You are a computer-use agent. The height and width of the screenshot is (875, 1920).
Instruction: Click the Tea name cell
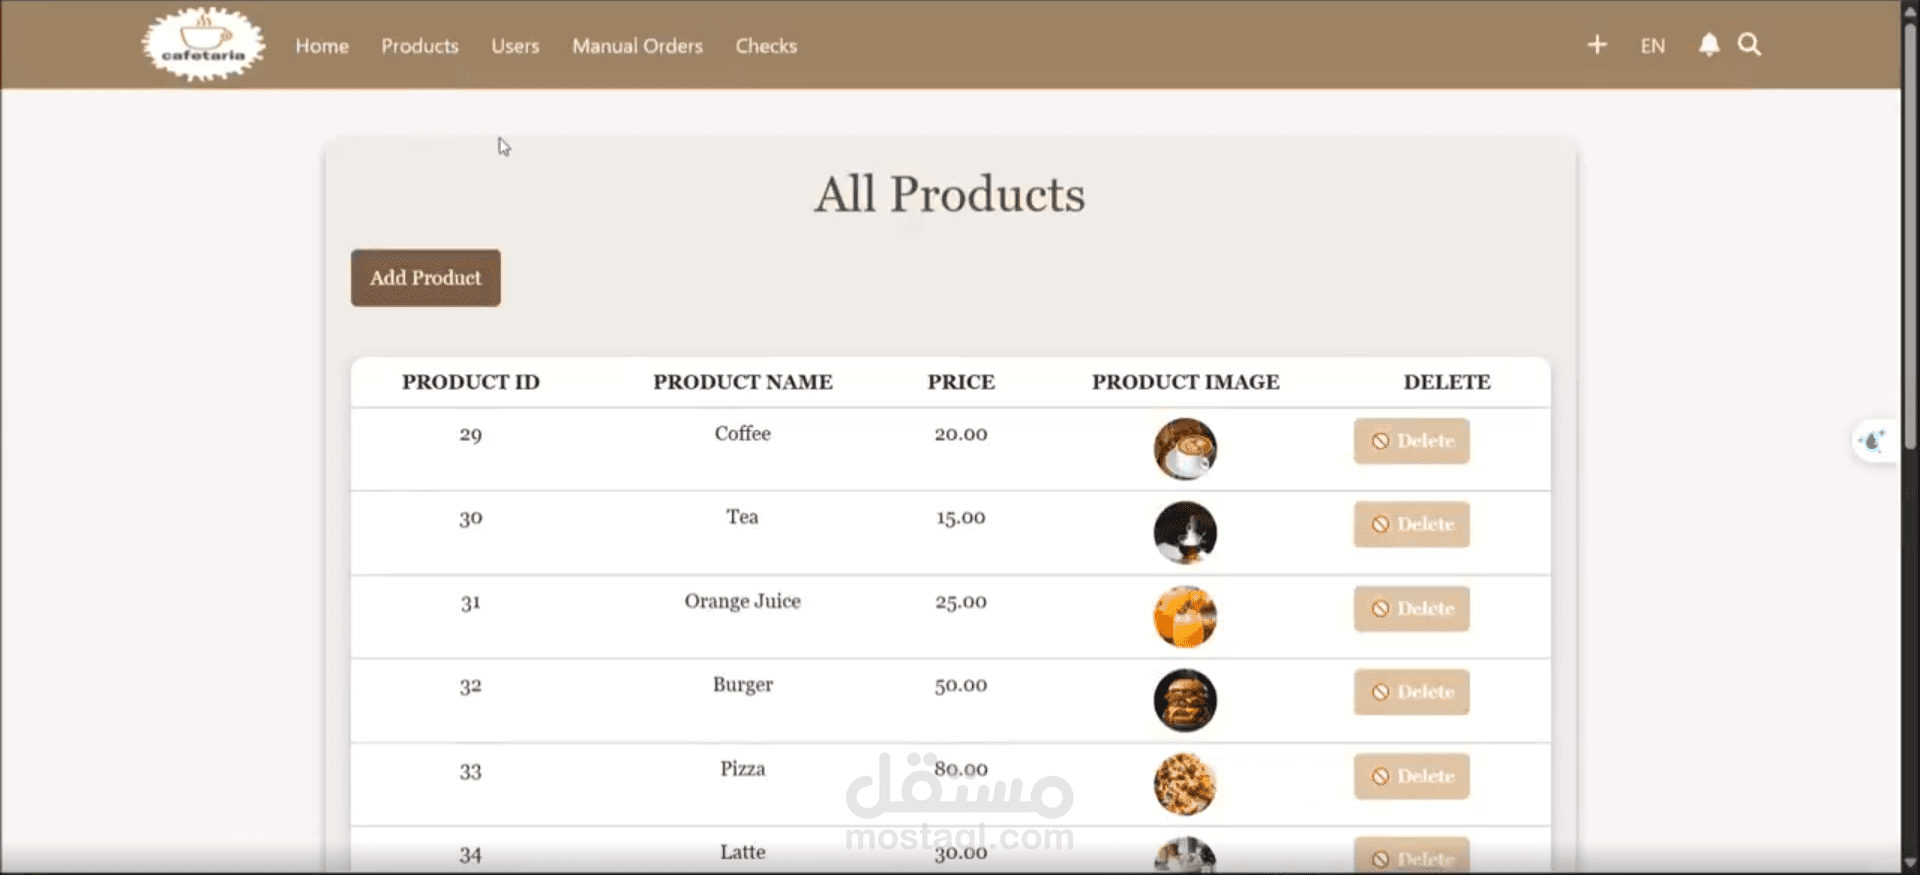coord(743,517)
